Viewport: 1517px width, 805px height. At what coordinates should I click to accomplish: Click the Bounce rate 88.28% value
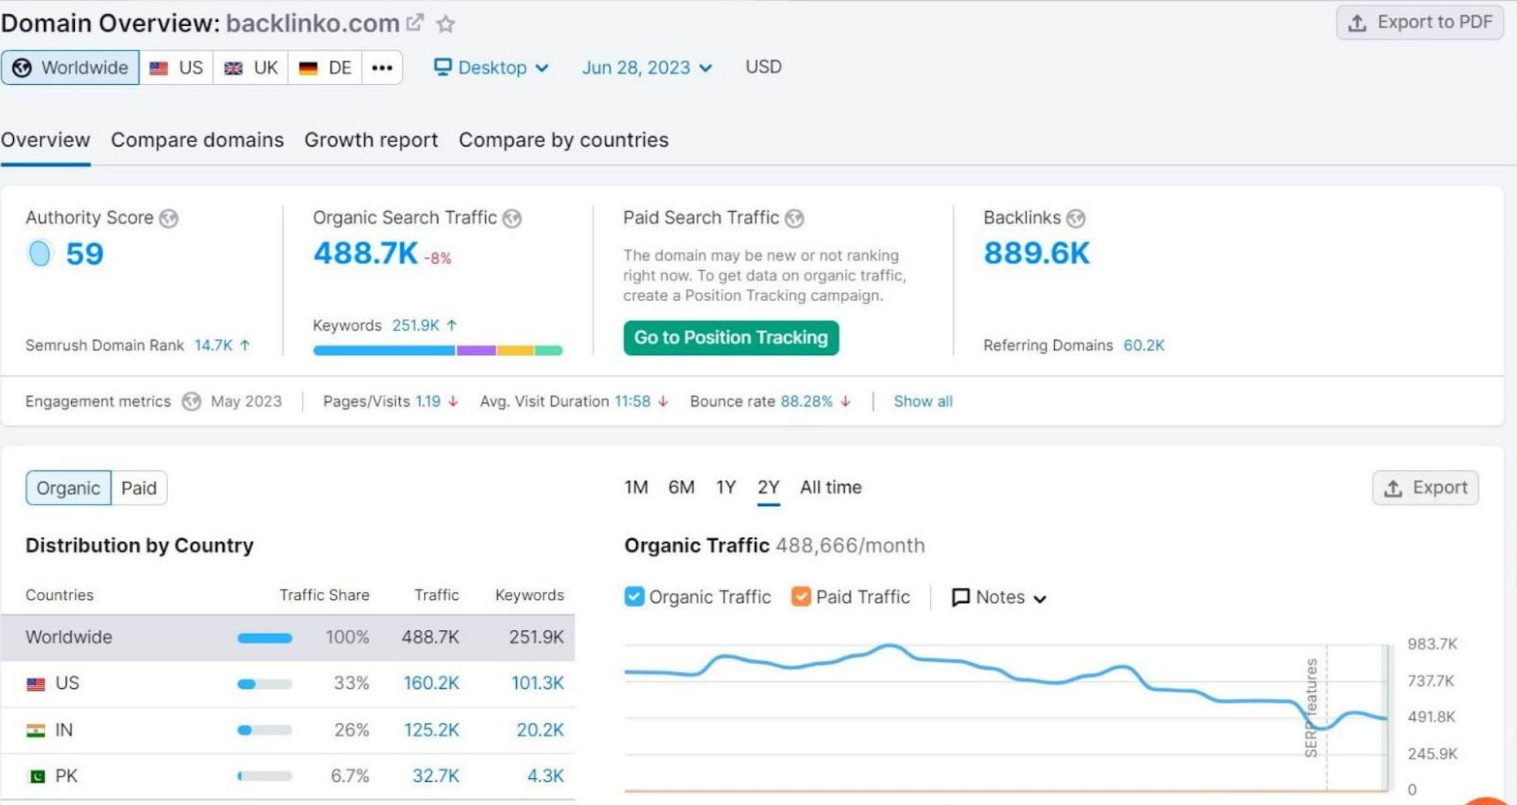click(x=806, y=401)
